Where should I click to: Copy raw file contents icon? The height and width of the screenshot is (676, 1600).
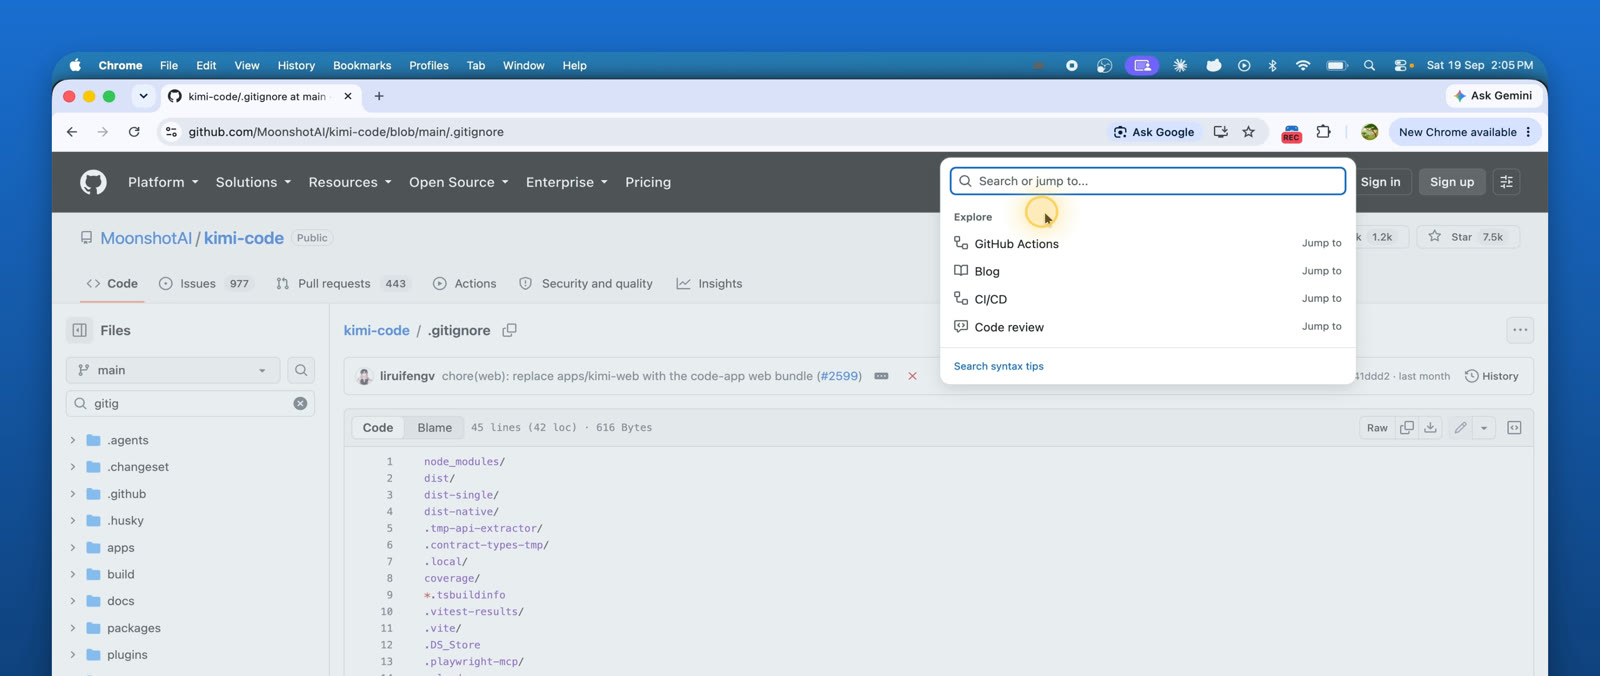click(x=1407, y=427)
